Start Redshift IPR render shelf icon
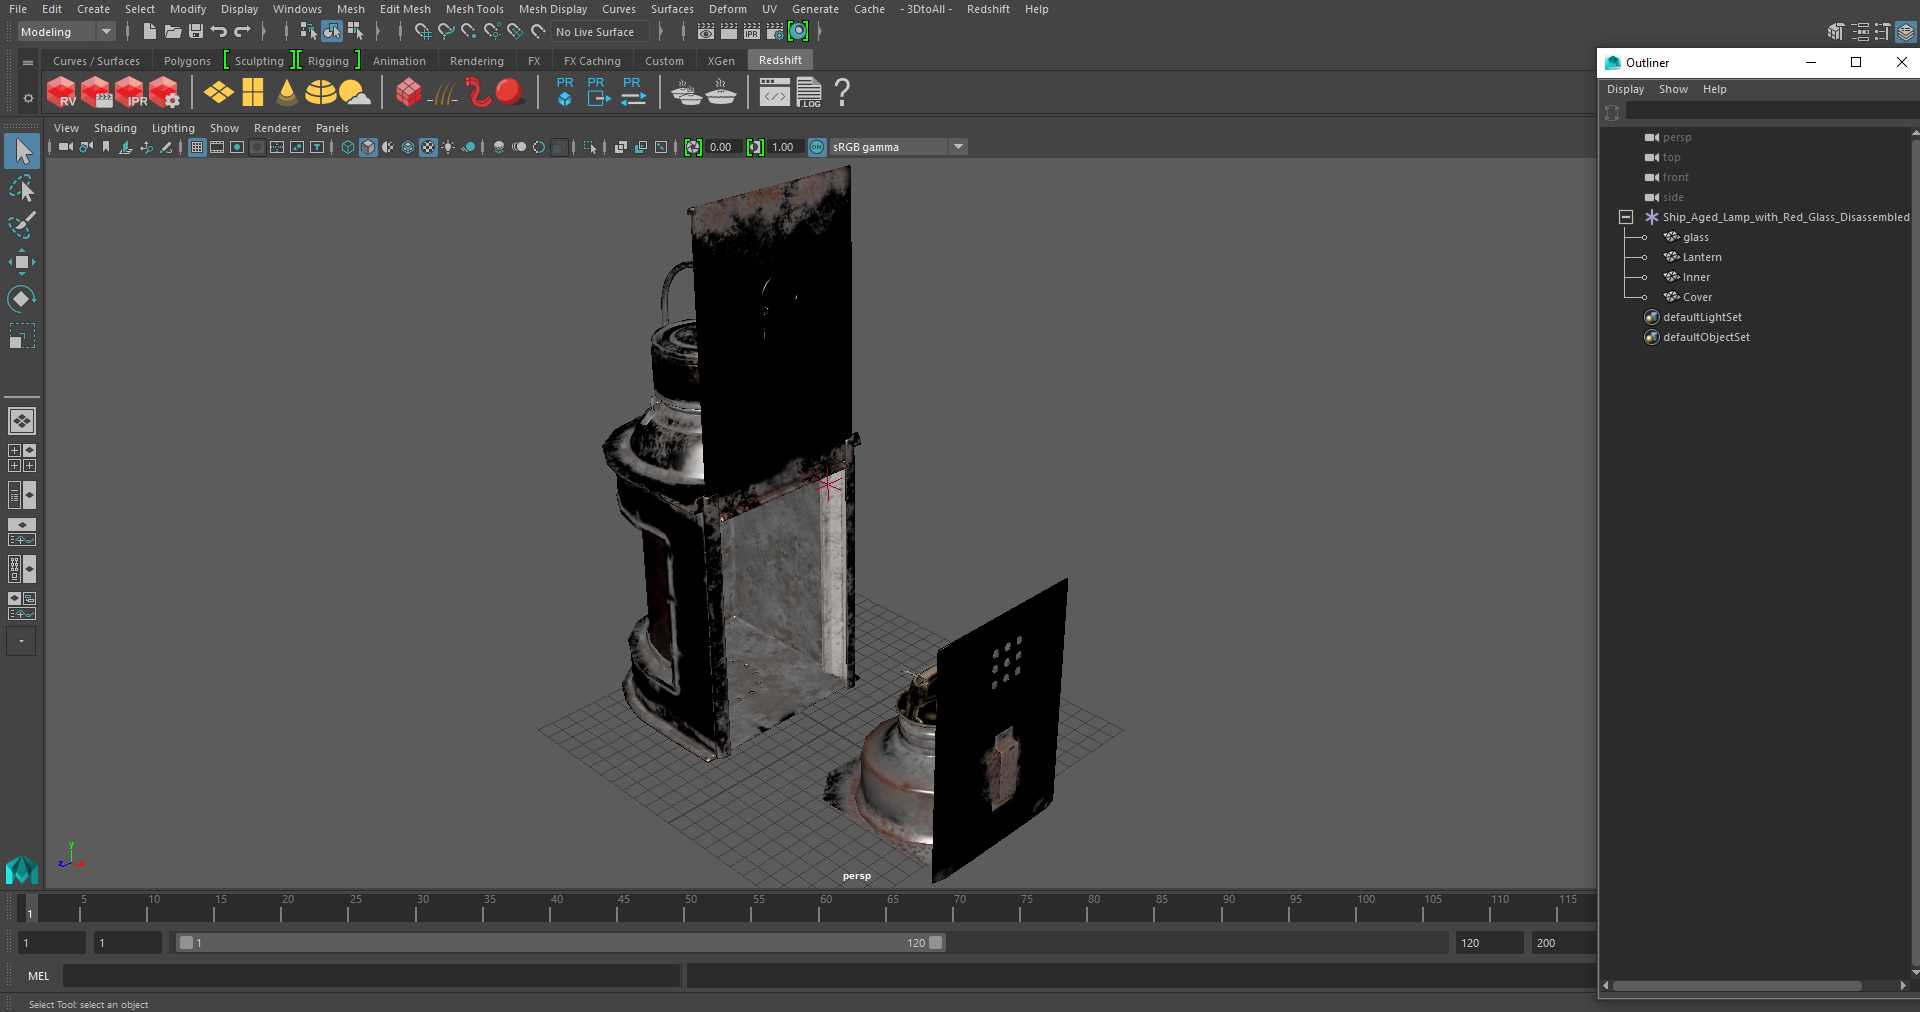This screenshot has width=1920, height=1012. tap(130, 93)
